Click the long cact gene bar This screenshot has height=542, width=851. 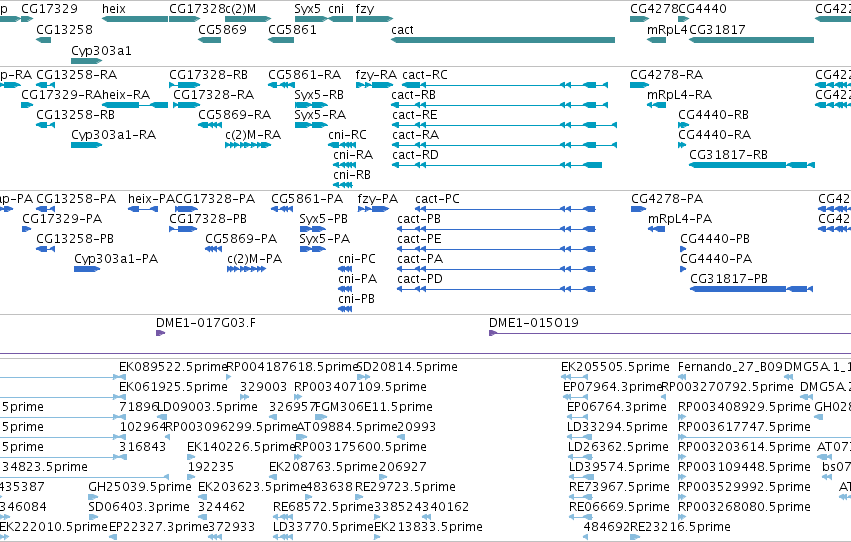click(503, 40)
